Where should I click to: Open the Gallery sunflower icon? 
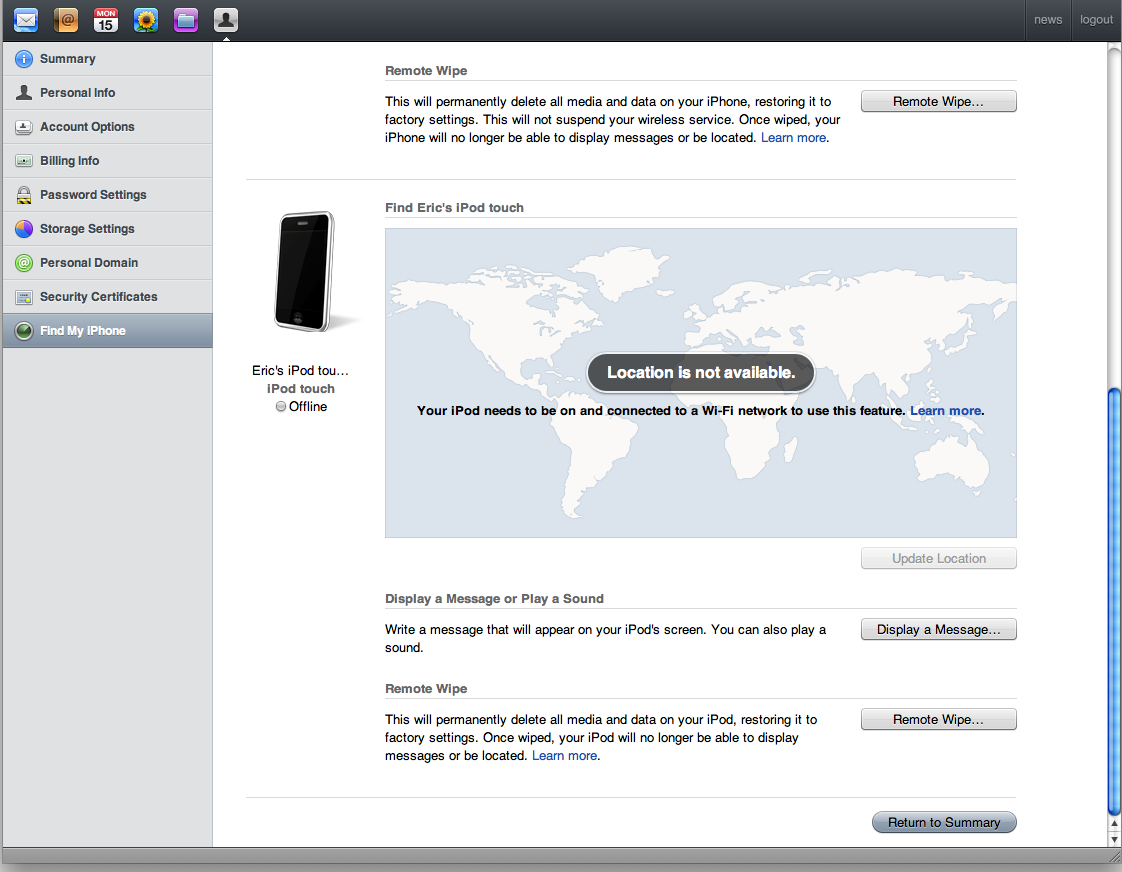tap(146, 20)
